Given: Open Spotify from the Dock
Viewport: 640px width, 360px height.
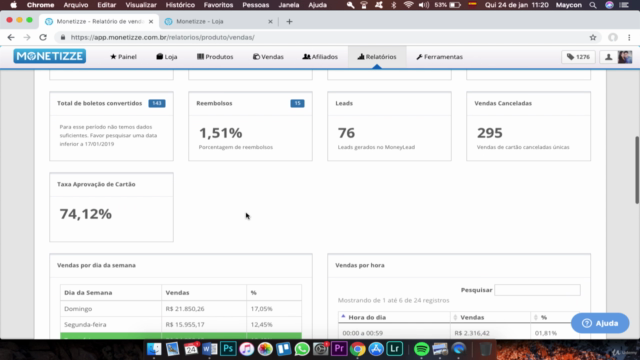Looking at the screenshot, I should [x=421, y=349].
